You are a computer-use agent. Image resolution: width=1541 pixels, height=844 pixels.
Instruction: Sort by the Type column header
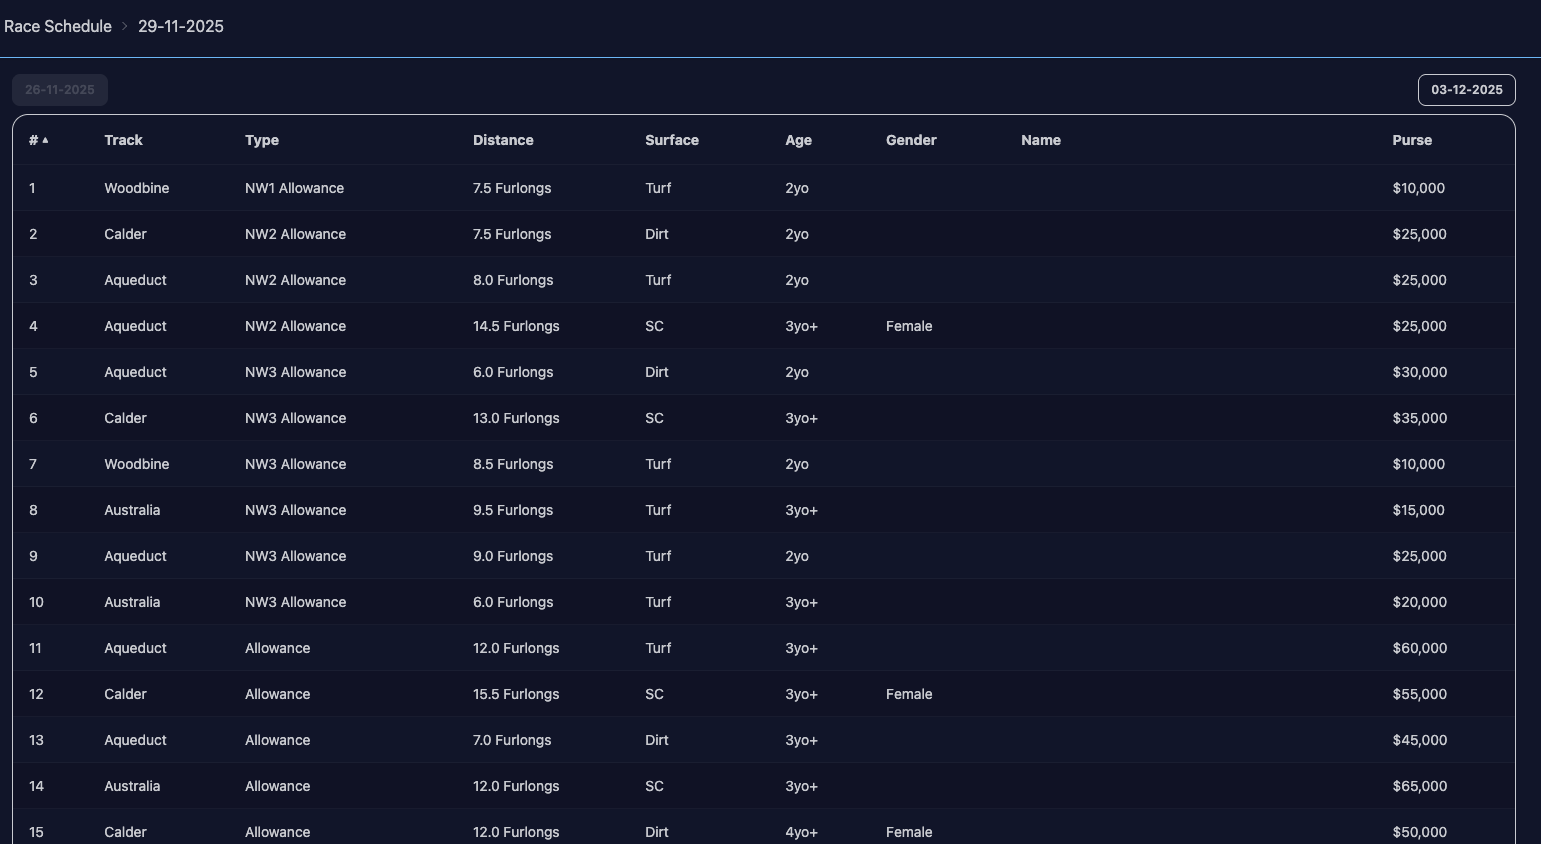(x=262, y=140)
